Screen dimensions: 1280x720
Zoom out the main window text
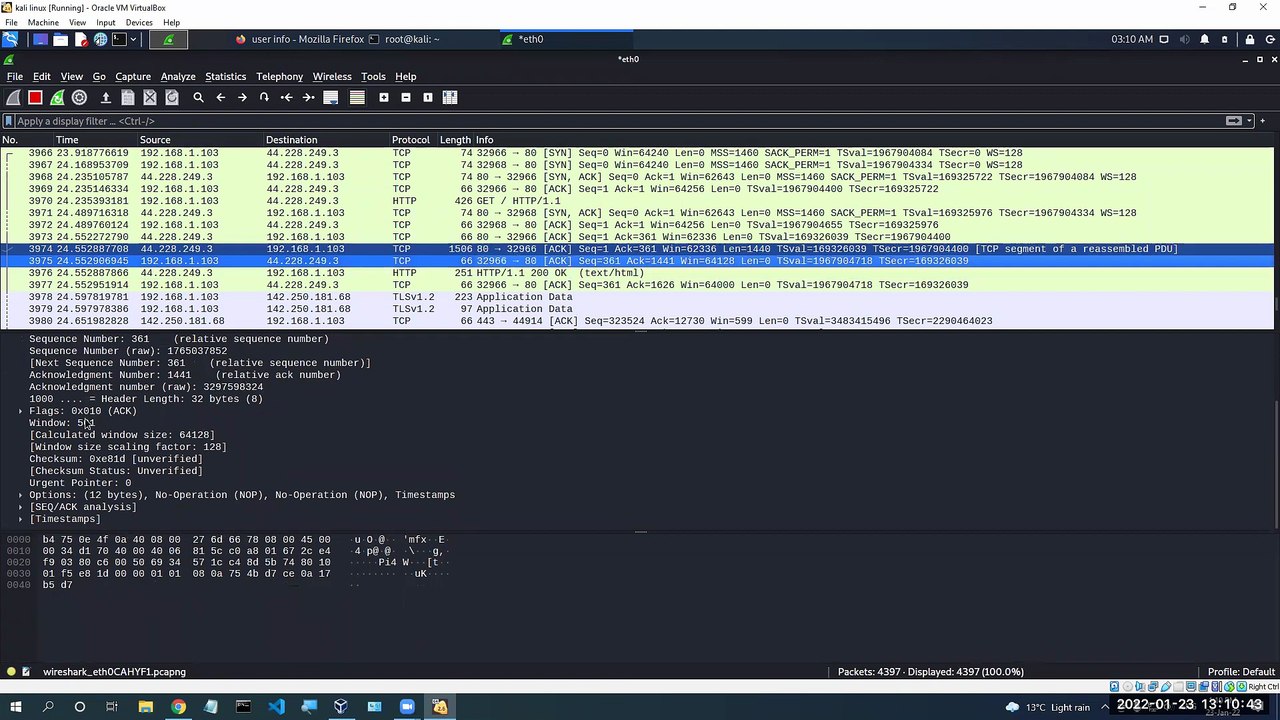click(405, 97)
